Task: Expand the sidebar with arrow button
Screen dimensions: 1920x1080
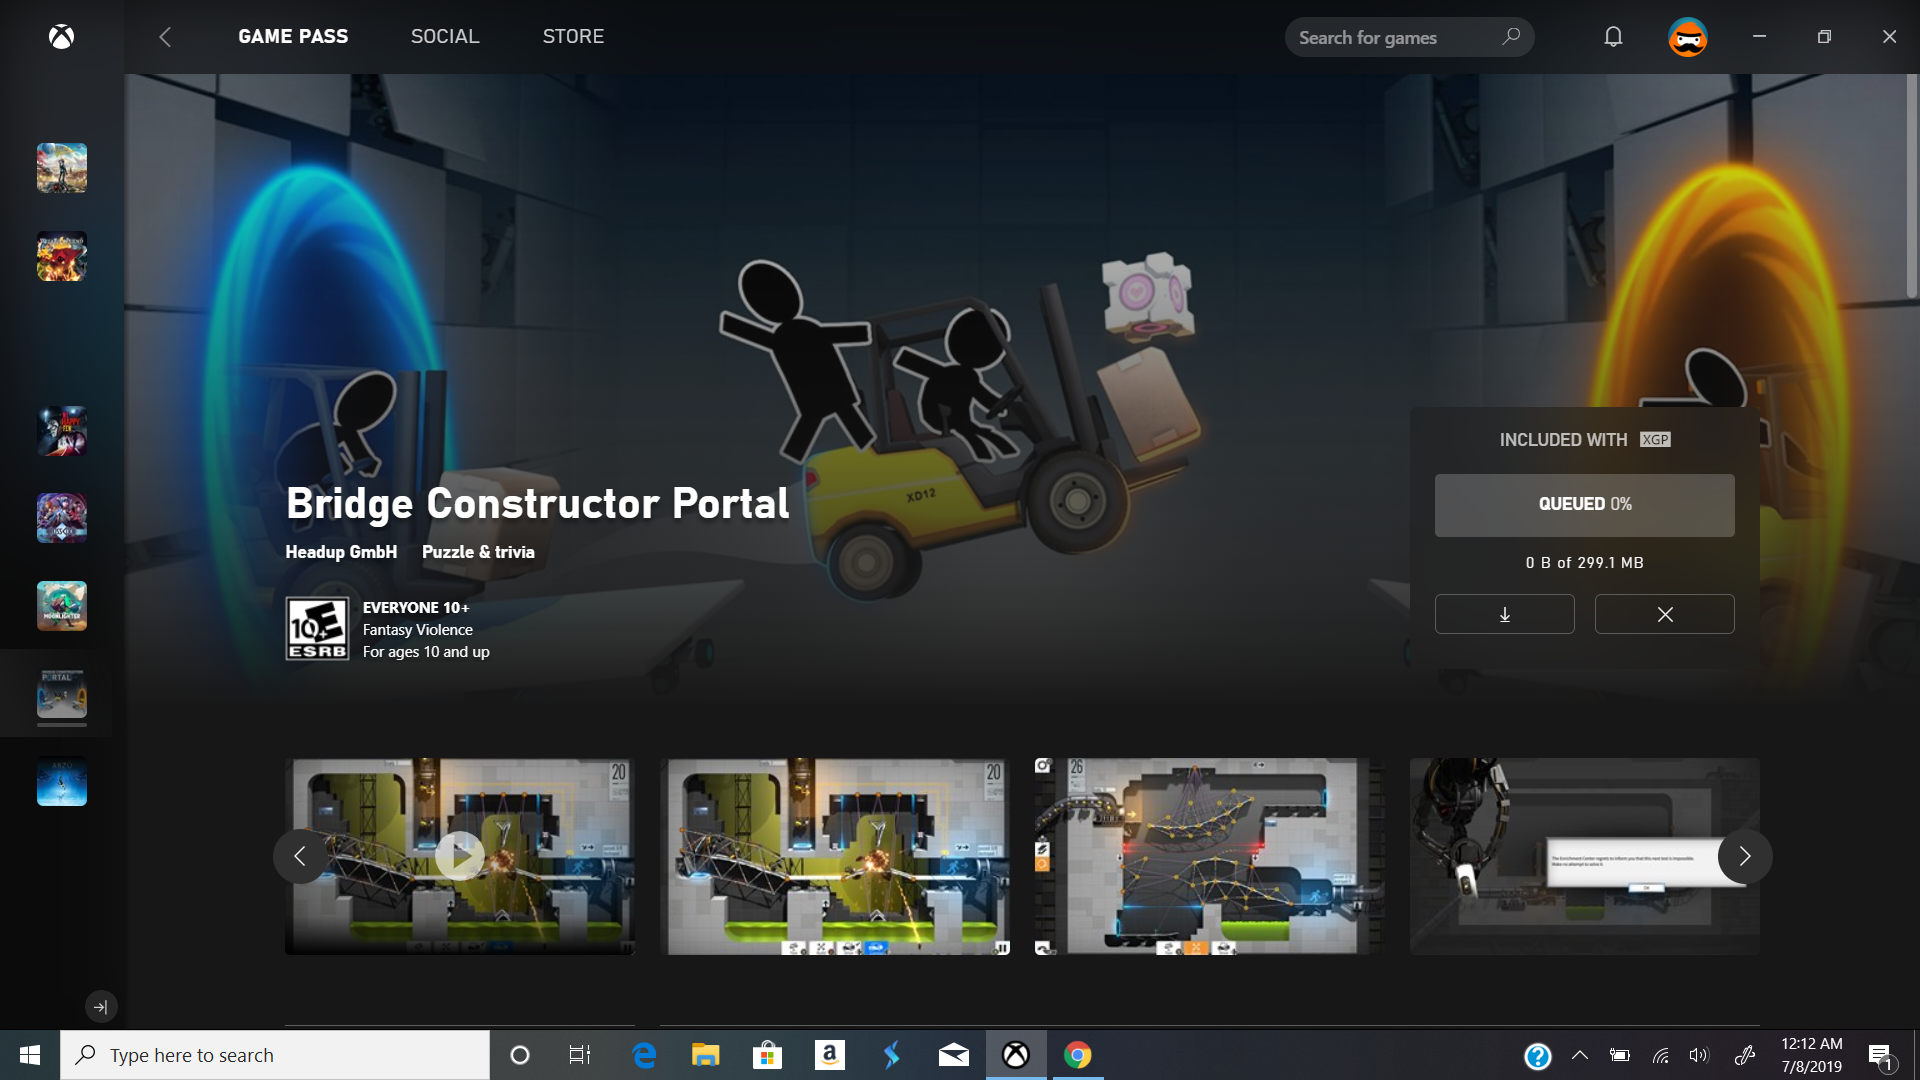Action: coord(100,1007)
